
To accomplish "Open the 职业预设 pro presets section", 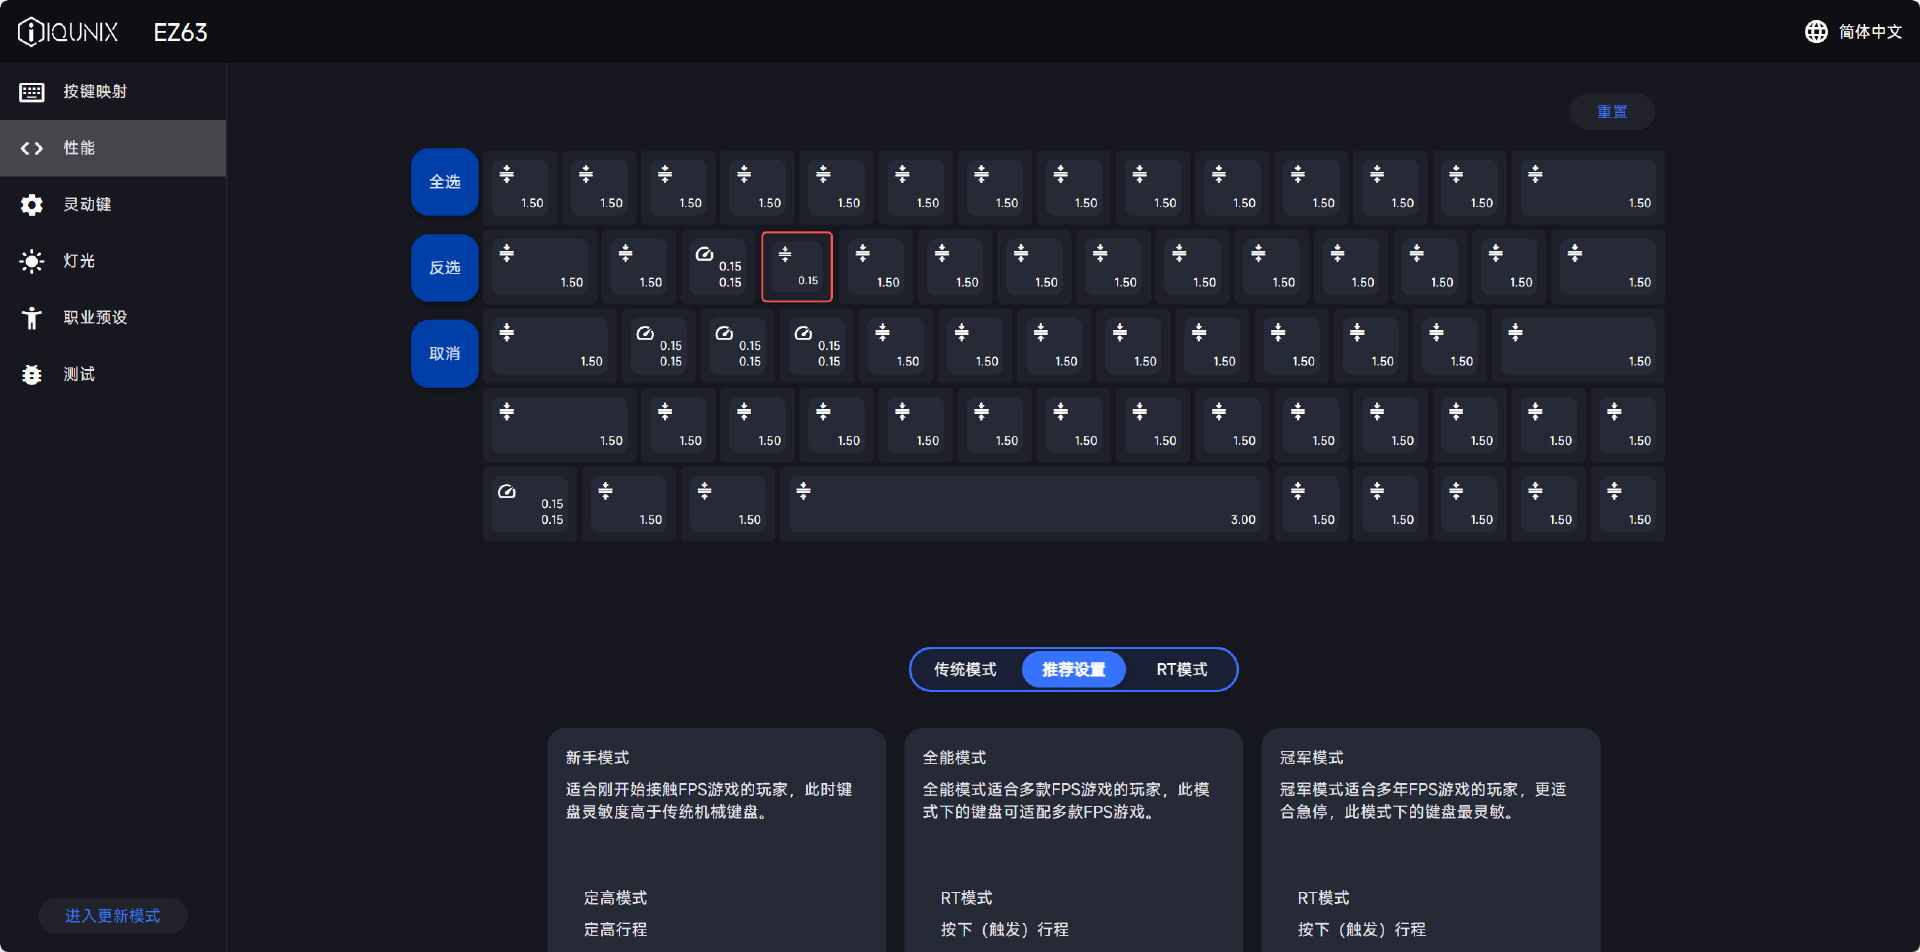I will [x=113, y=318].
